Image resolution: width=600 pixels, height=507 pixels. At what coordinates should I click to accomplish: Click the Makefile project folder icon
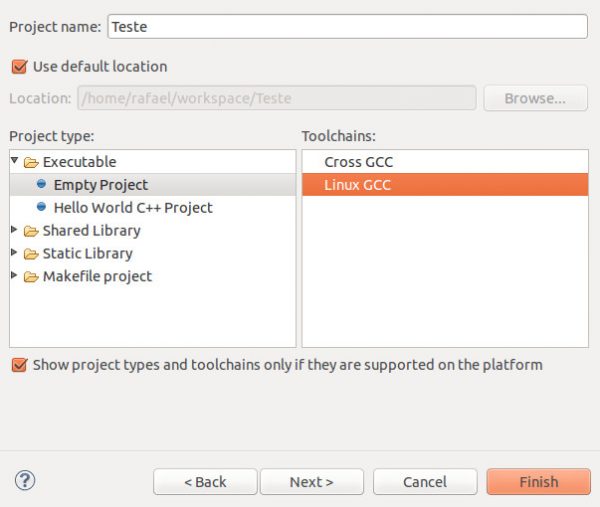(31, 277)
